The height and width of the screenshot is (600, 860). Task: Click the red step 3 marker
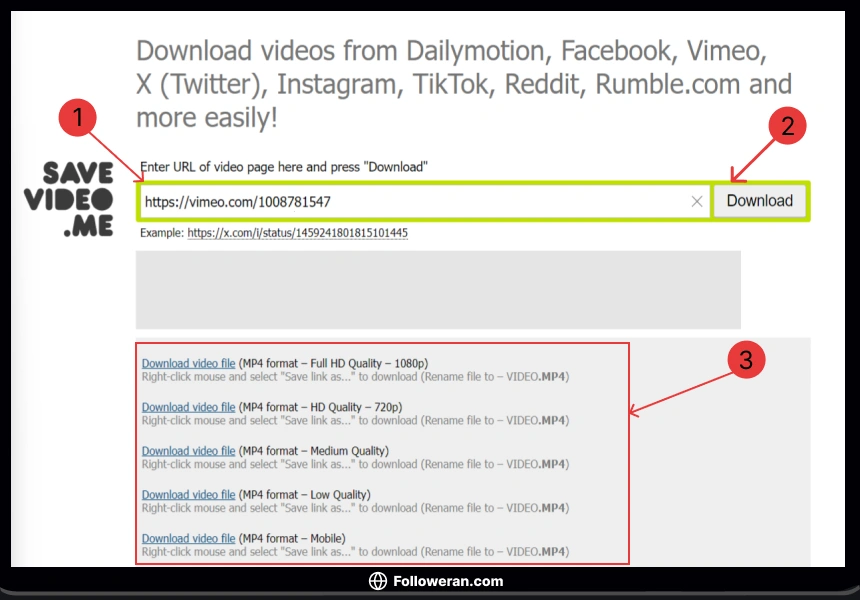coord(745,361)
